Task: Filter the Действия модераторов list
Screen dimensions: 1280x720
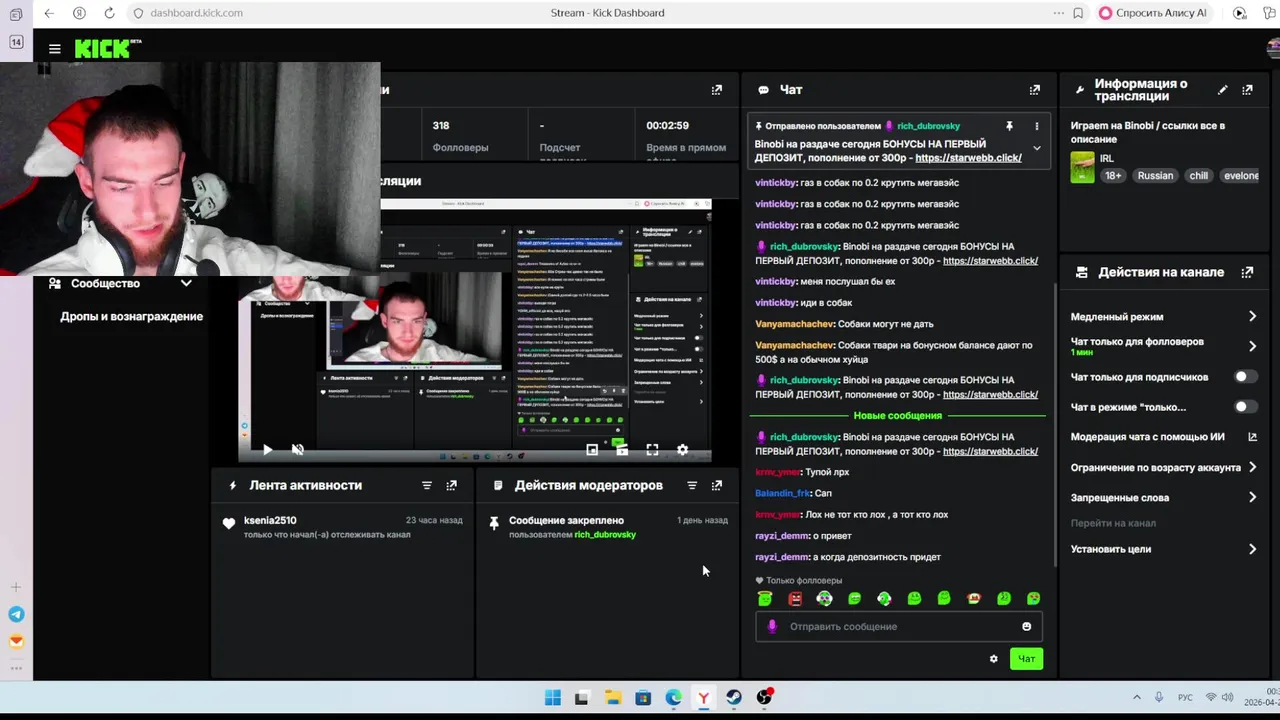Action: pyautogui.click(x=692, y=485)
